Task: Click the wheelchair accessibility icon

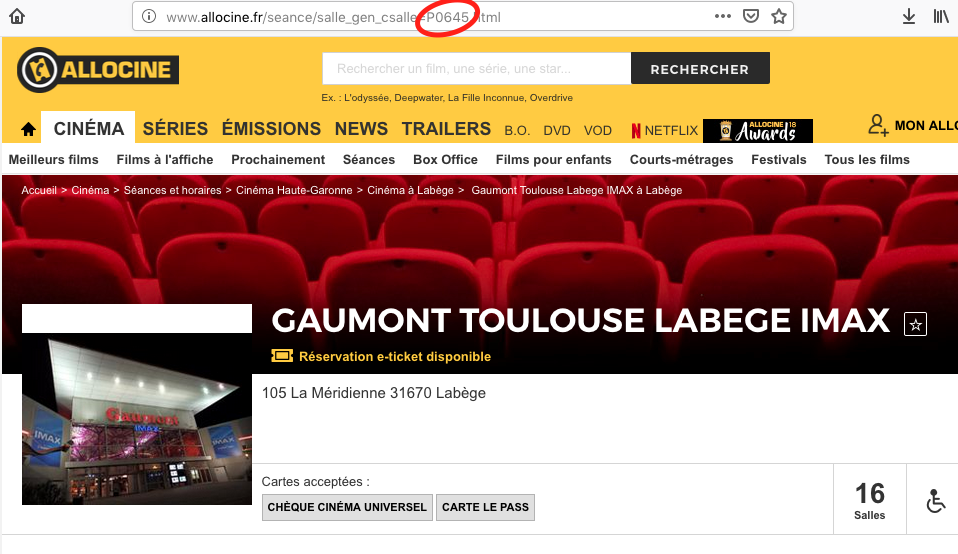Action: tap(935, 500)
